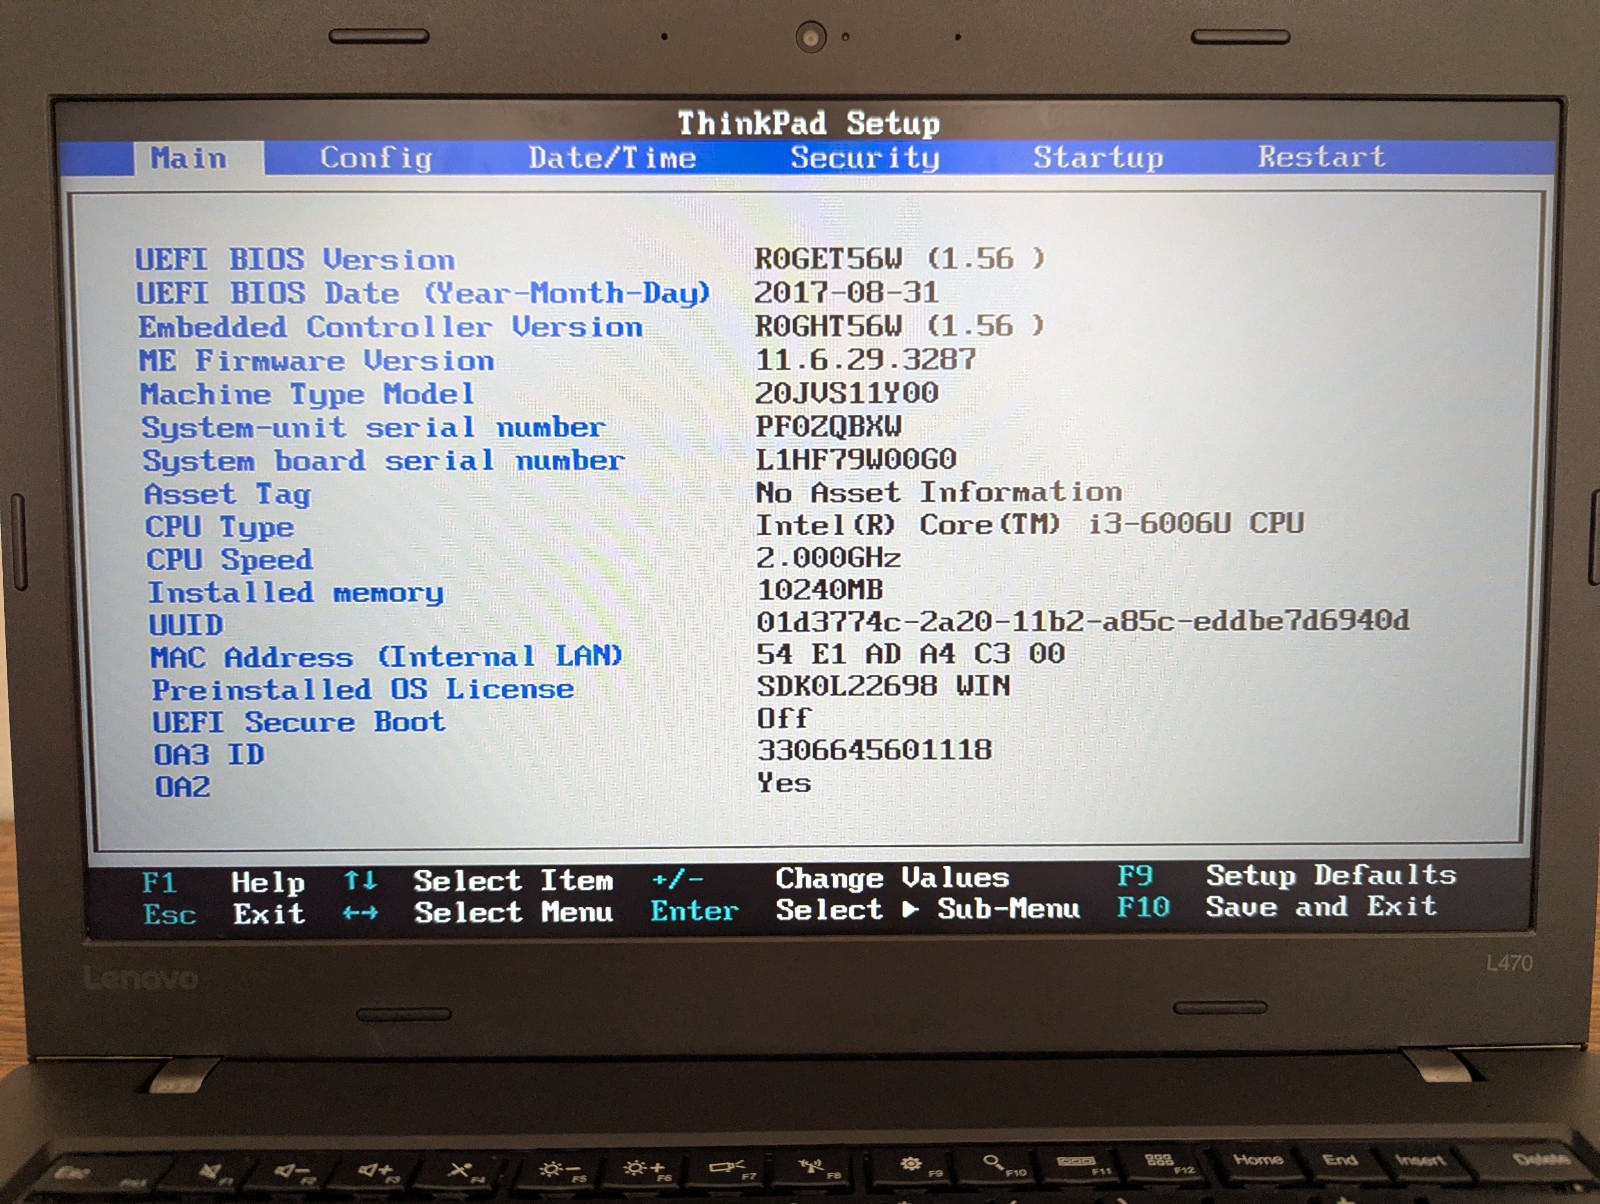Image resolution: width=1600 pixels, height=1204 pixels.
Task: Open the Date/Time tab
Action: pyautogui.click(x=612, y=158)
